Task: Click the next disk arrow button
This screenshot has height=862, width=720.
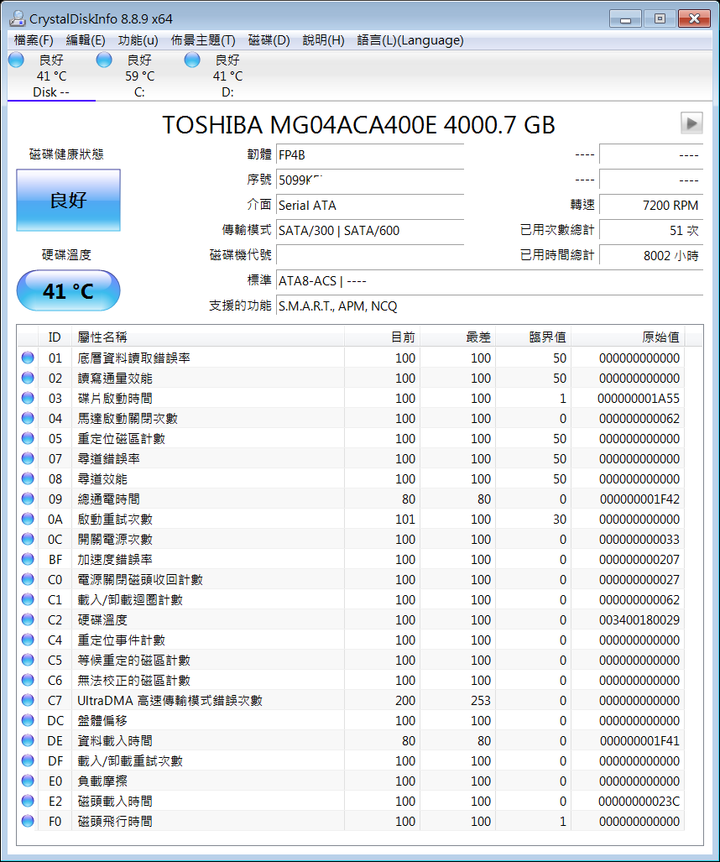Action: pos(691,123)
